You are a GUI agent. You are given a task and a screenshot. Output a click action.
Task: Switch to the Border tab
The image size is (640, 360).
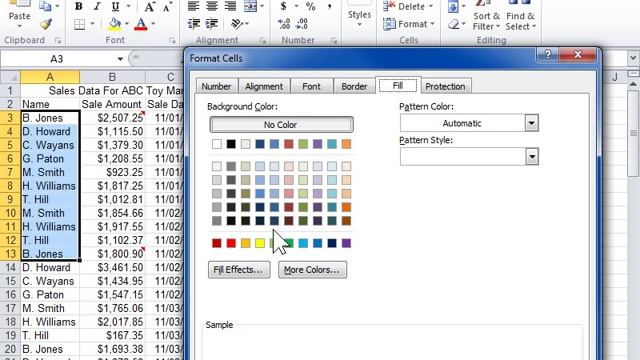click(354, 86)
